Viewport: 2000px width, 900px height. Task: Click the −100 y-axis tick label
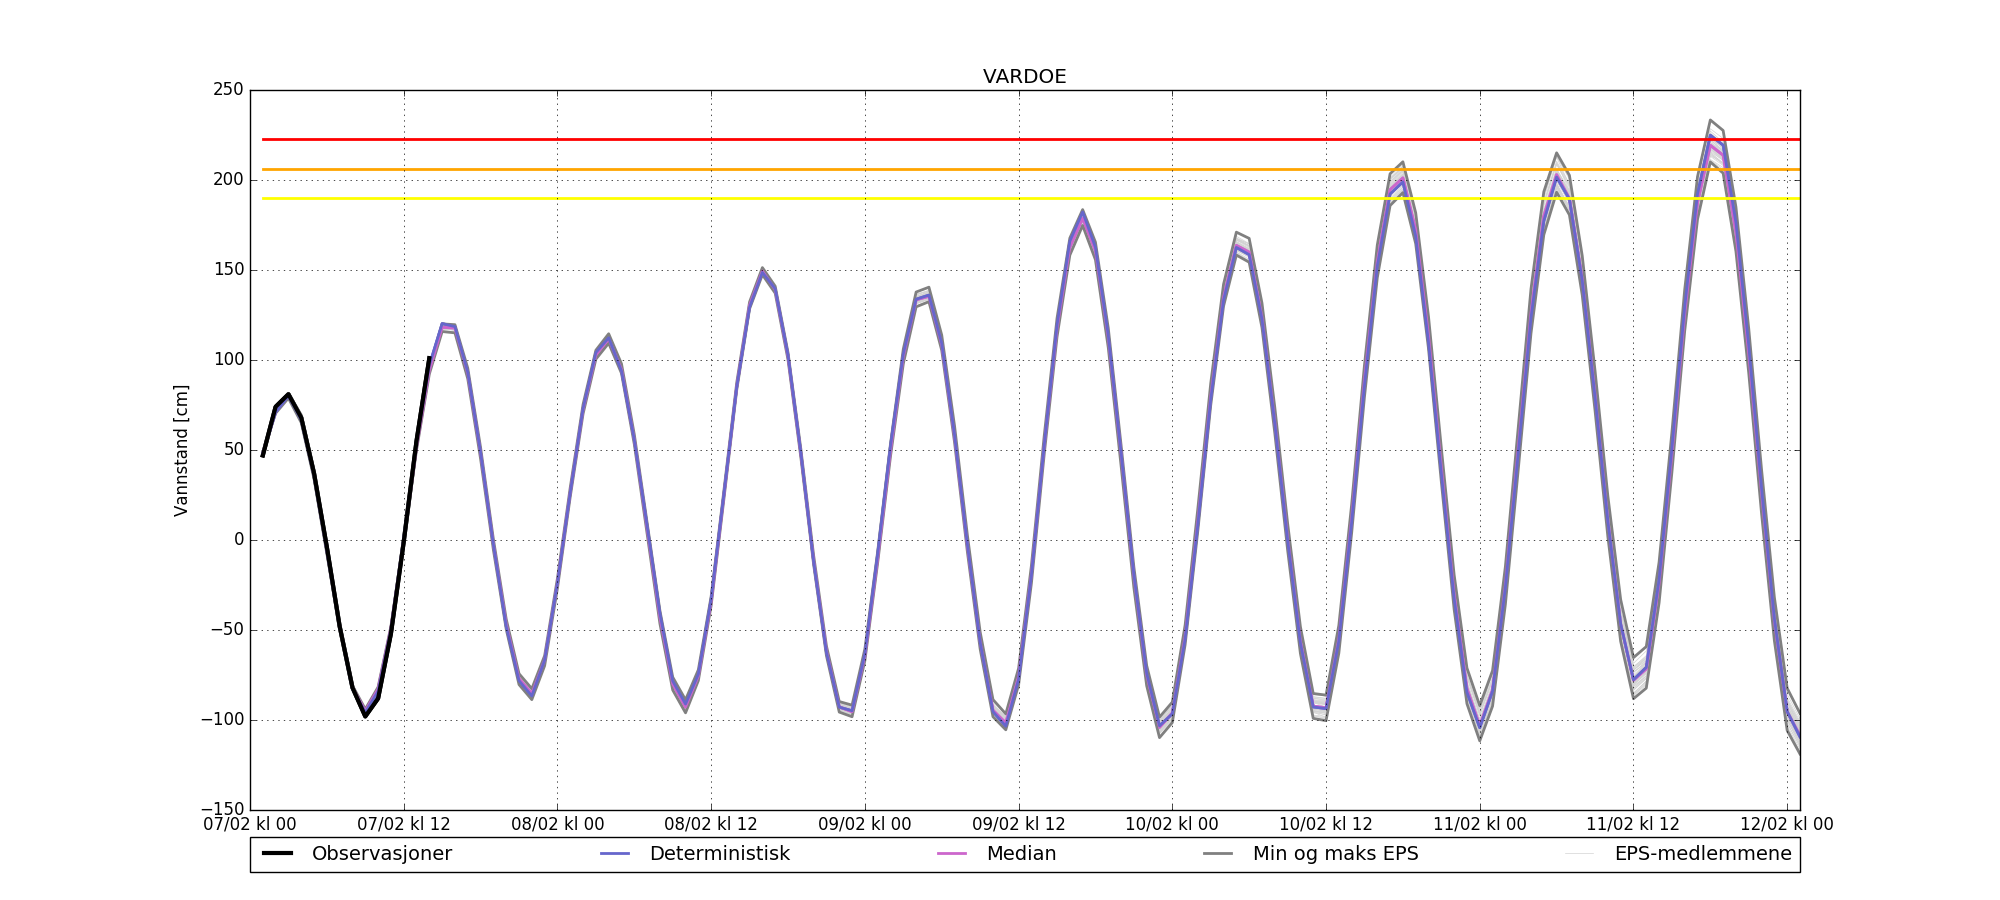pyautogui.click(x=222, y=720)
